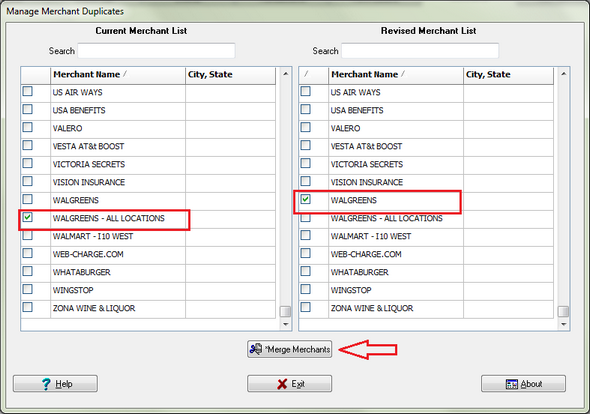Check WEB-CHARGE.COM in Revised Merchant List
The image size is (590, 414).
tap(306, 253)
